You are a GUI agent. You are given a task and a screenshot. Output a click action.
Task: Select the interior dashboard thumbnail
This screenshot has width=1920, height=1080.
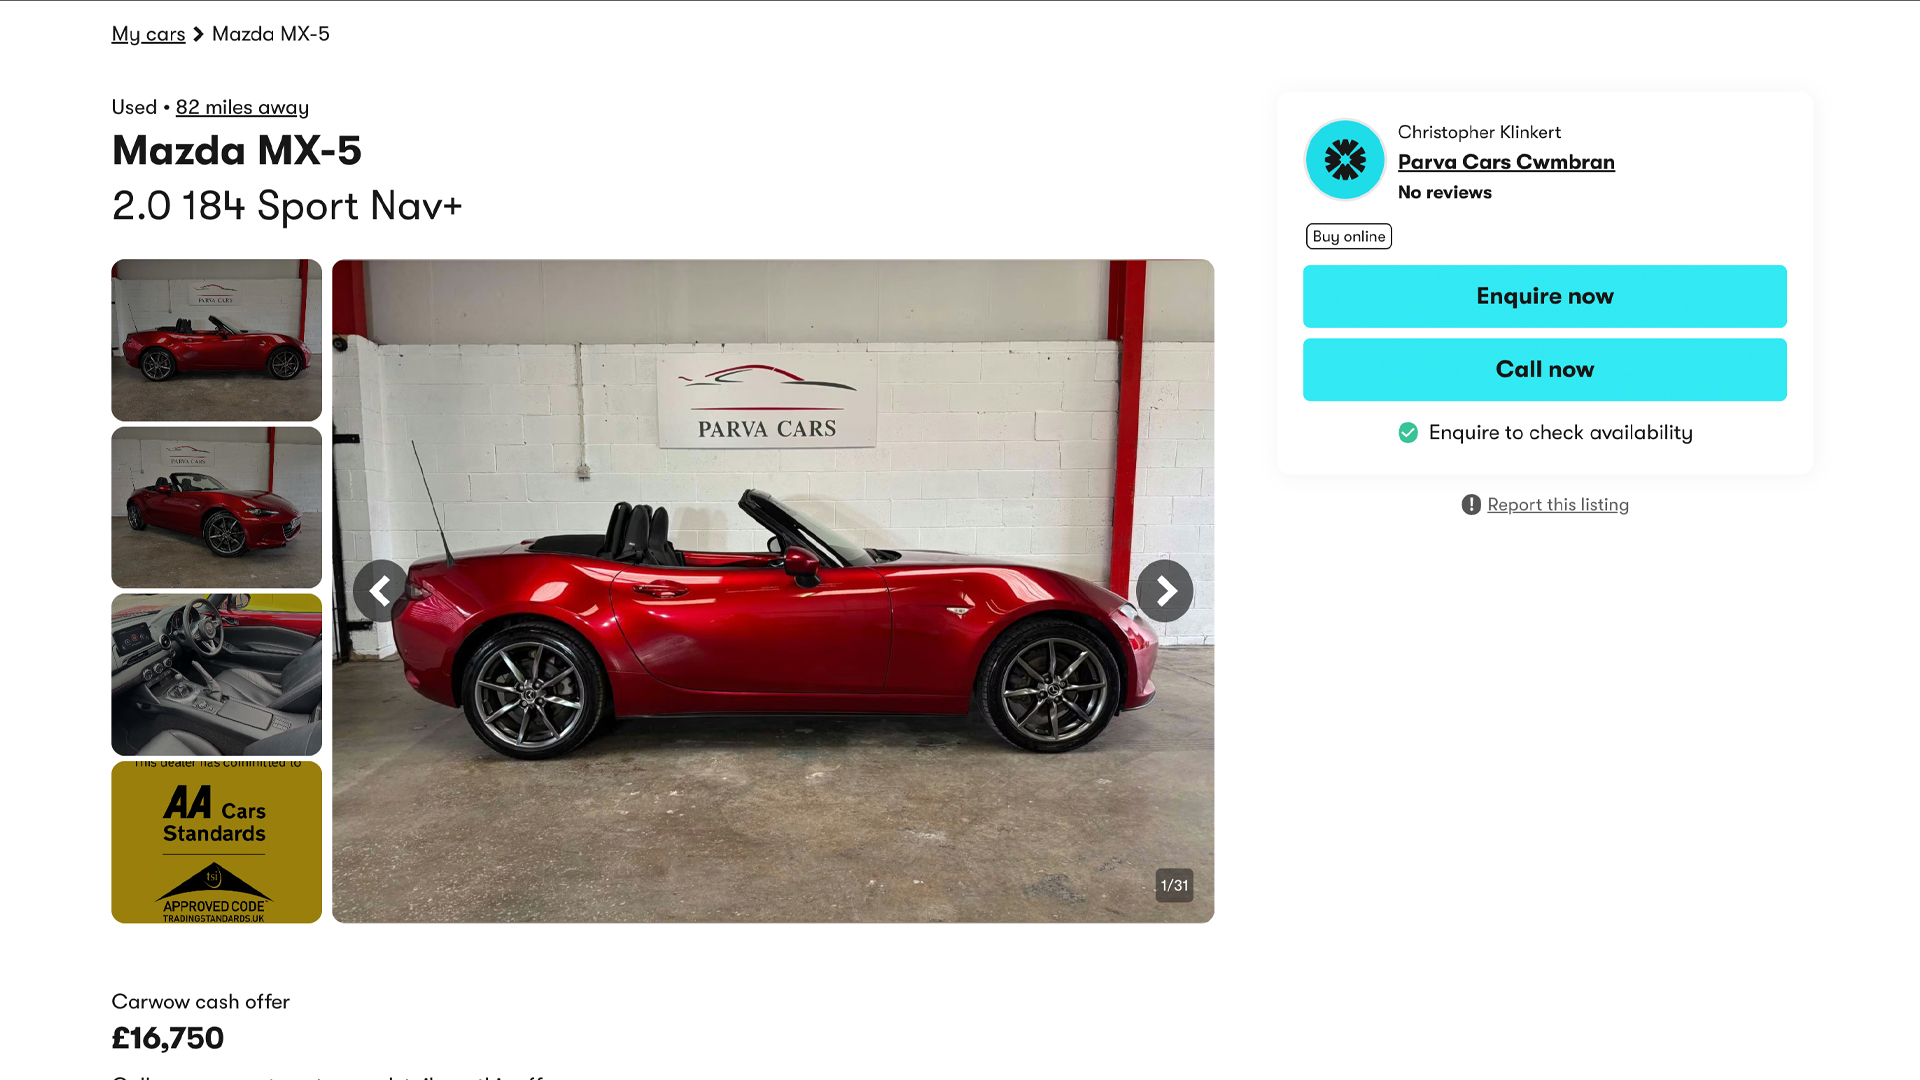pos(217,675)
